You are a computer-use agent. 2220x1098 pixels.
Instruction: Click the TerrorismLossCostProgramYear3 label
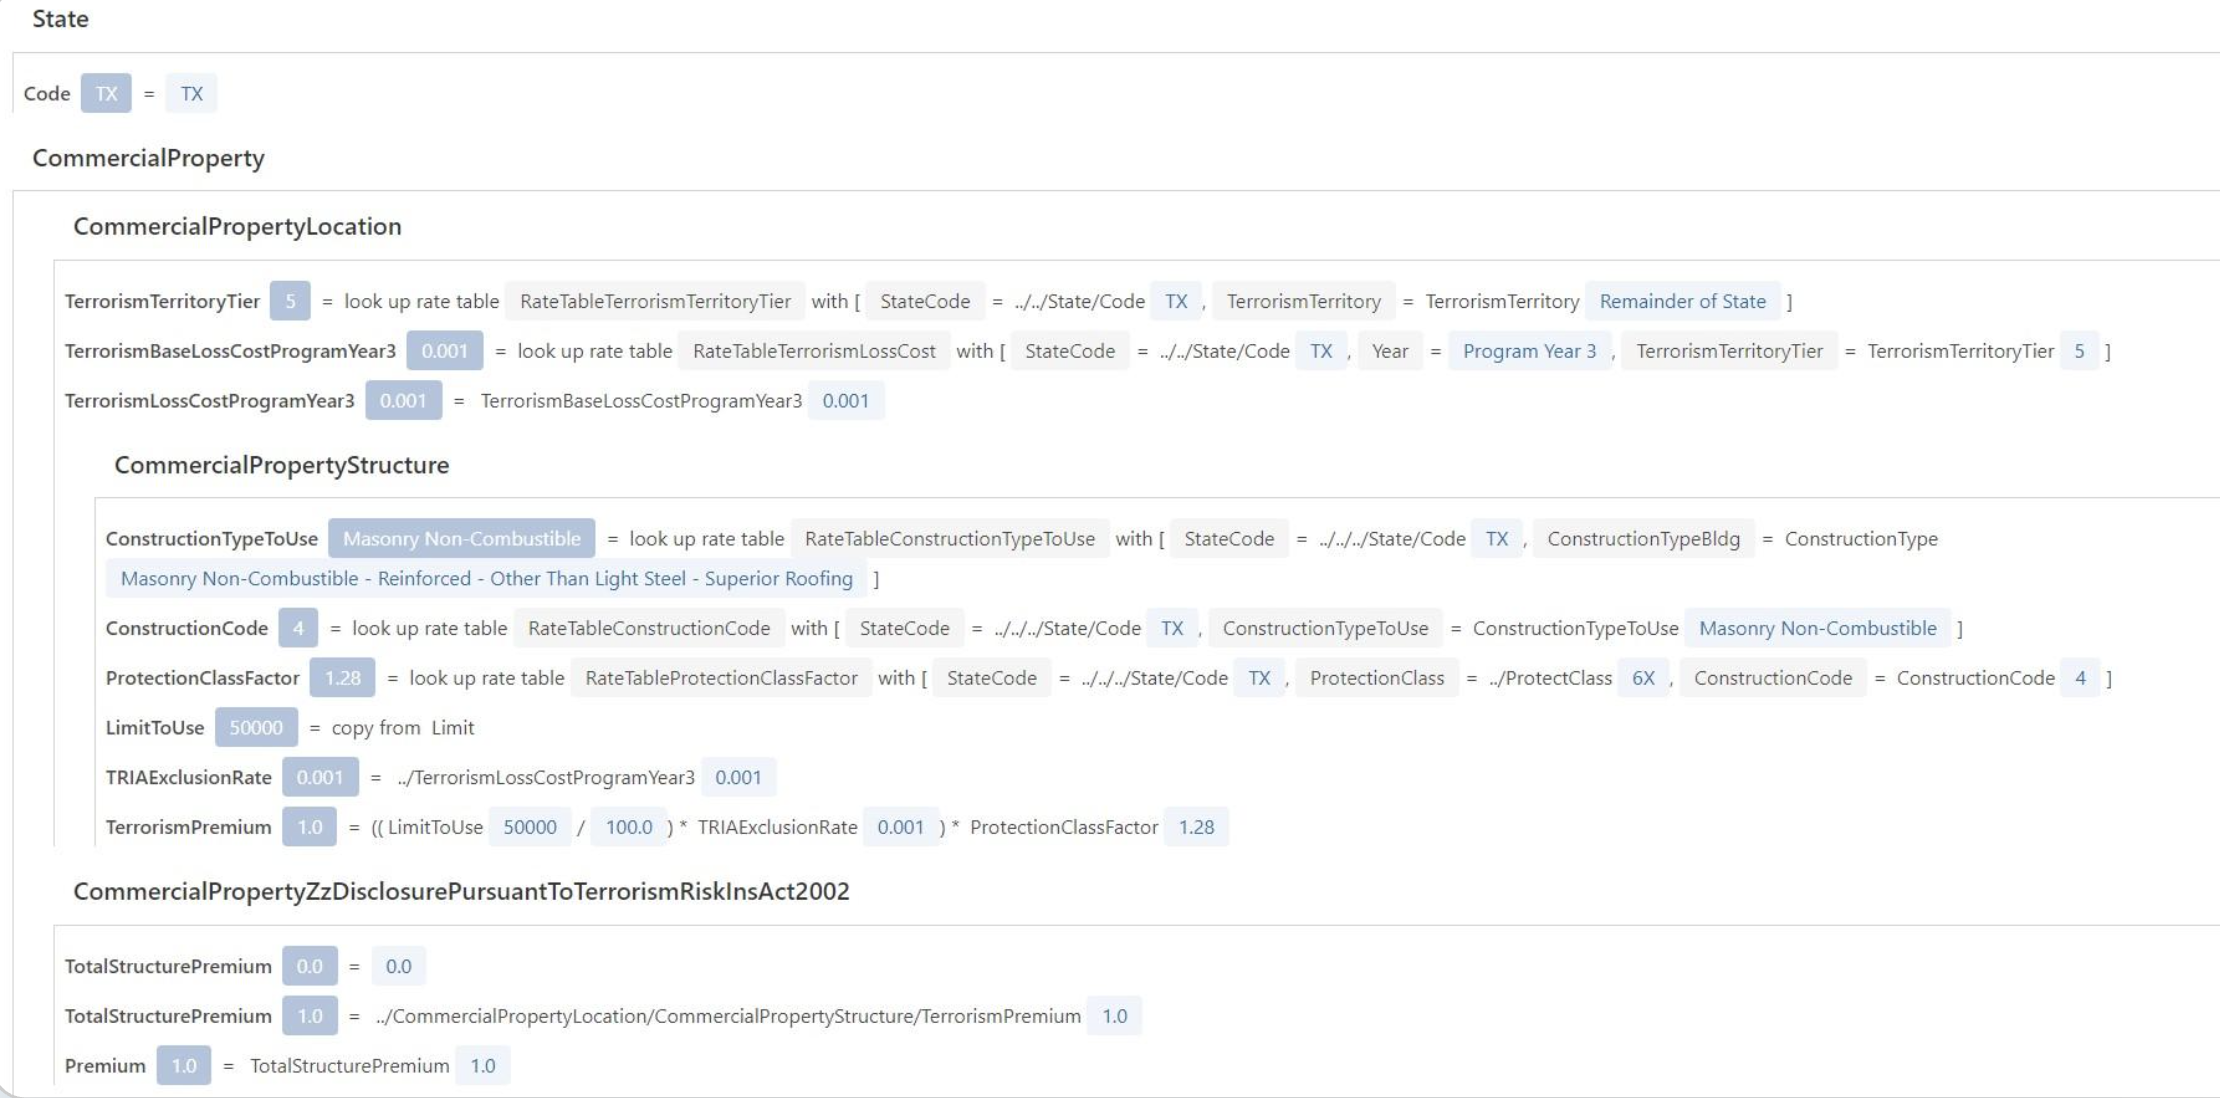(x=210, y=401)
